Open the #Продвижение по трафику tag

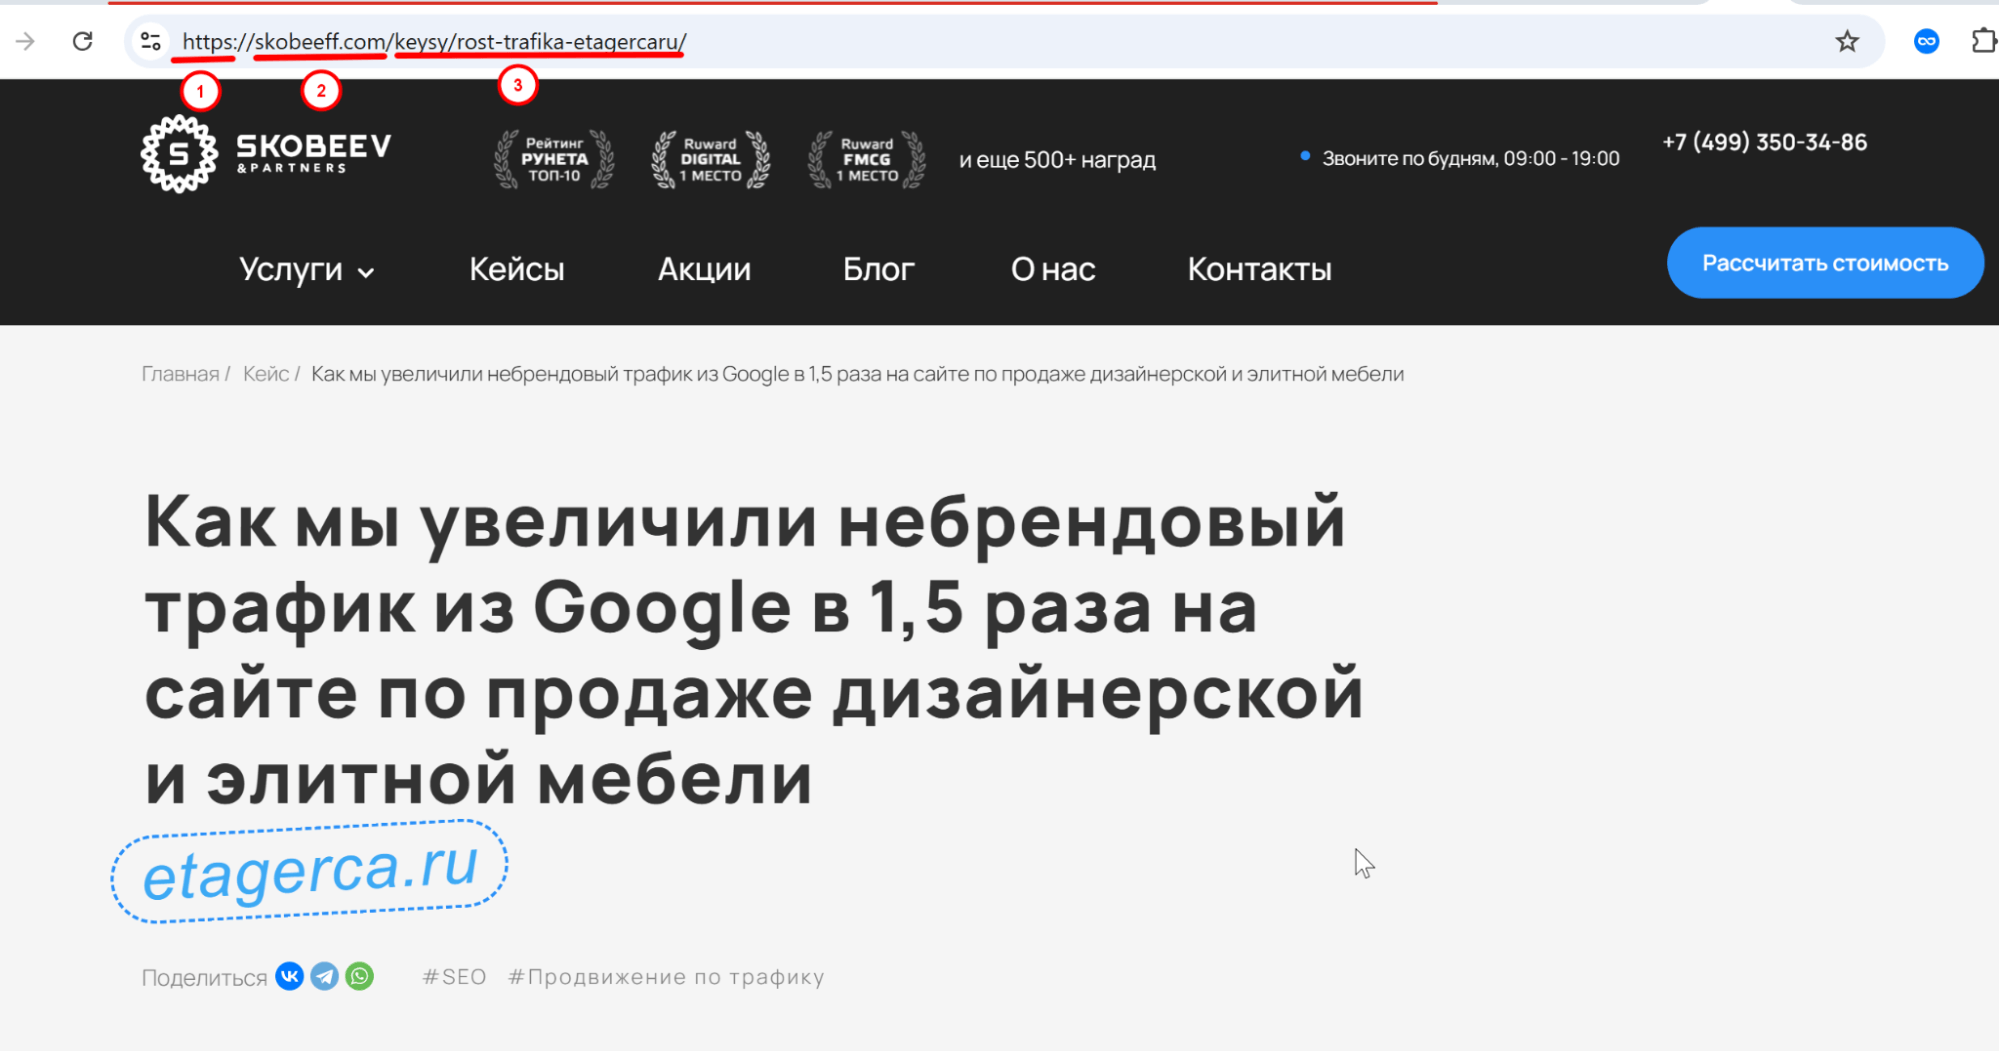pyautogui.click(x=666, y=977)
